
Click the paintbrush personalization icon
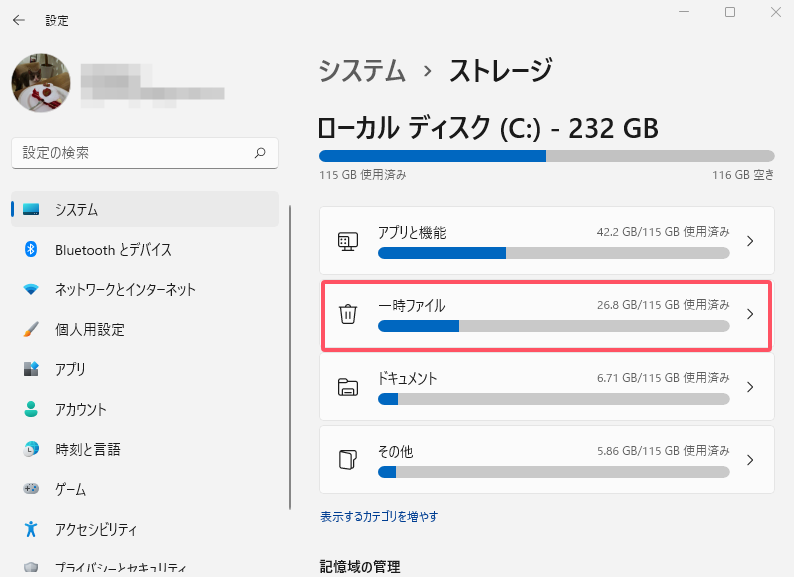click(x=31, y=329)
